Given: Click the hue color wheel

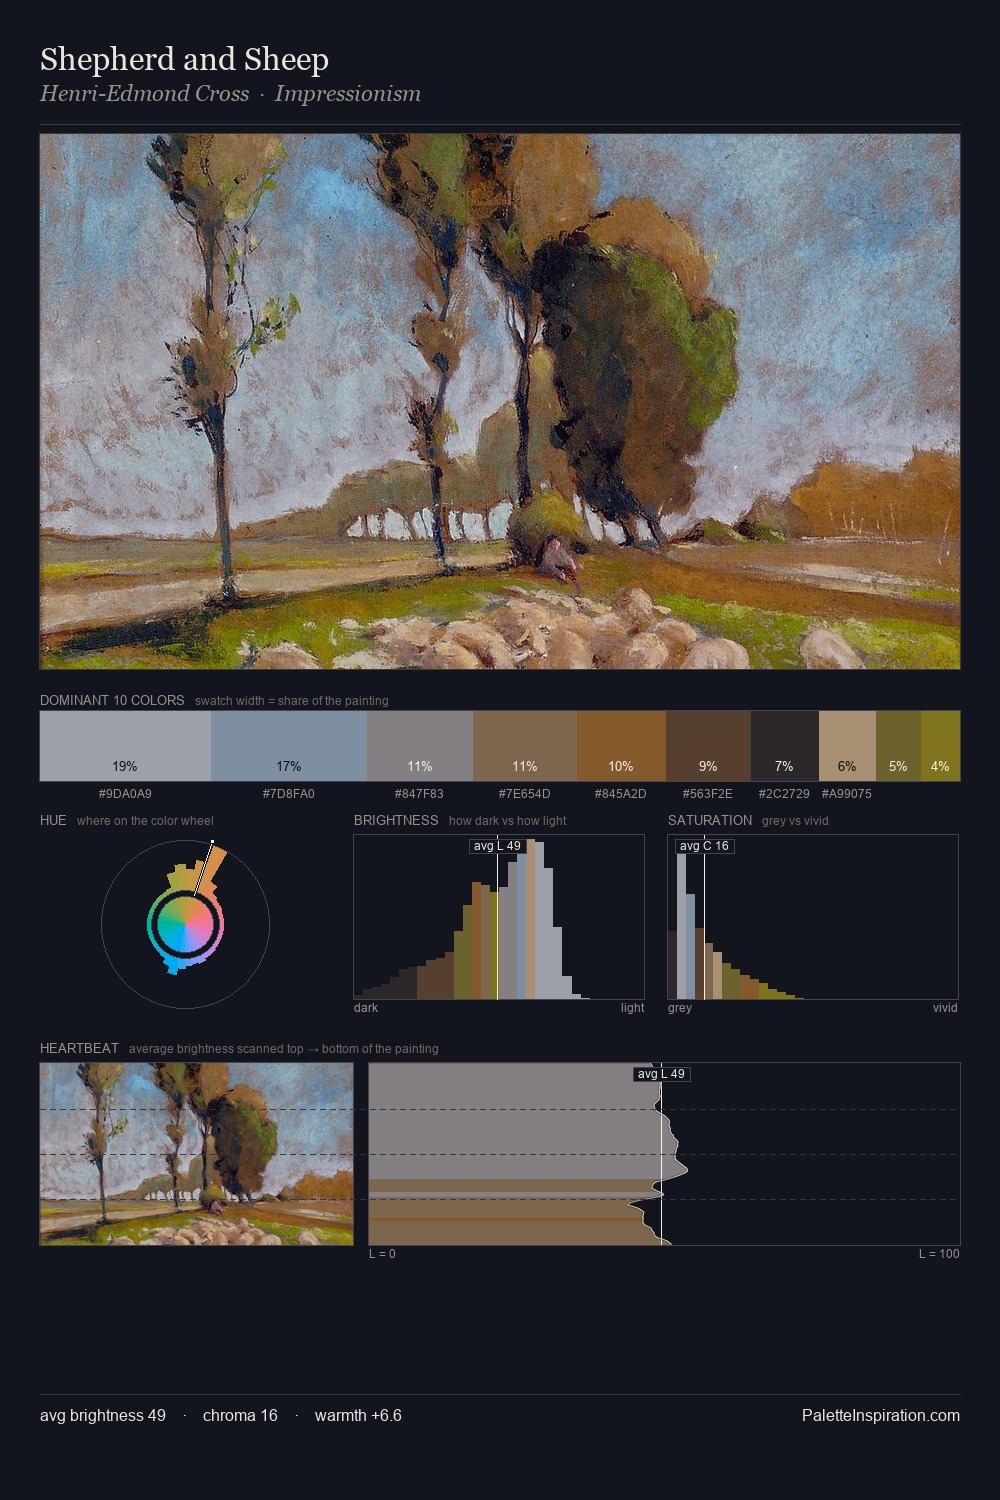Looking at the screenshot, I should (185, 925).
